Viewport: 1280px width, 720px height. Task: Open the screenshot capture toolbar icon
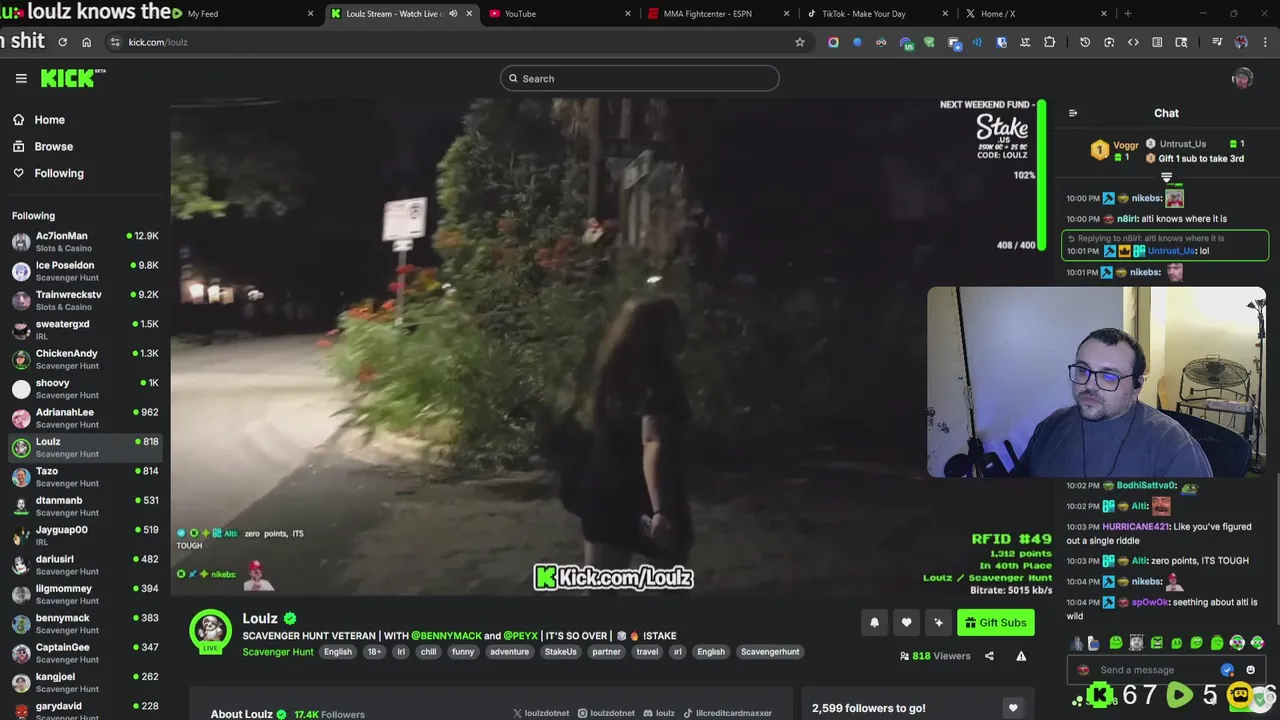tap(1109, 42)
